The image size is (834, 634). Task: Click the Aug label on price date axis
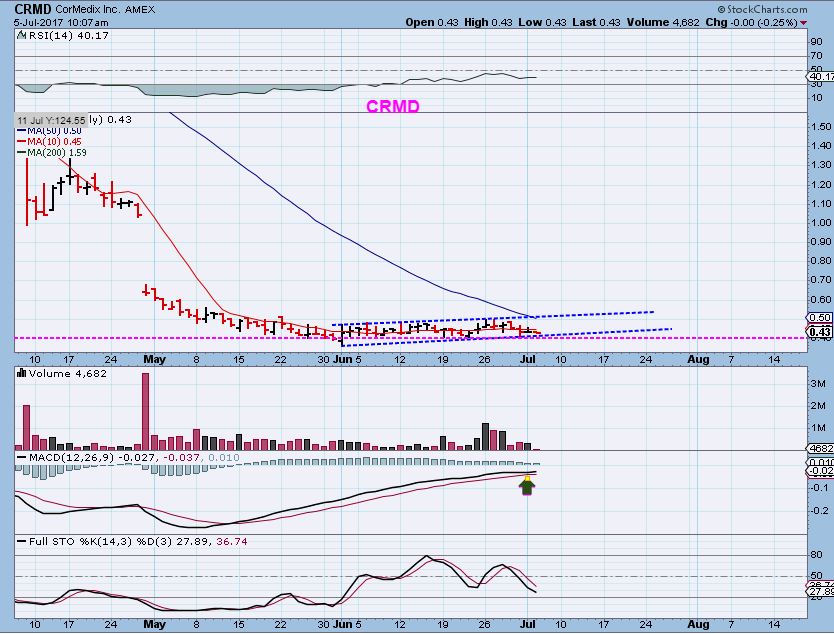click(x=698, y=360)
